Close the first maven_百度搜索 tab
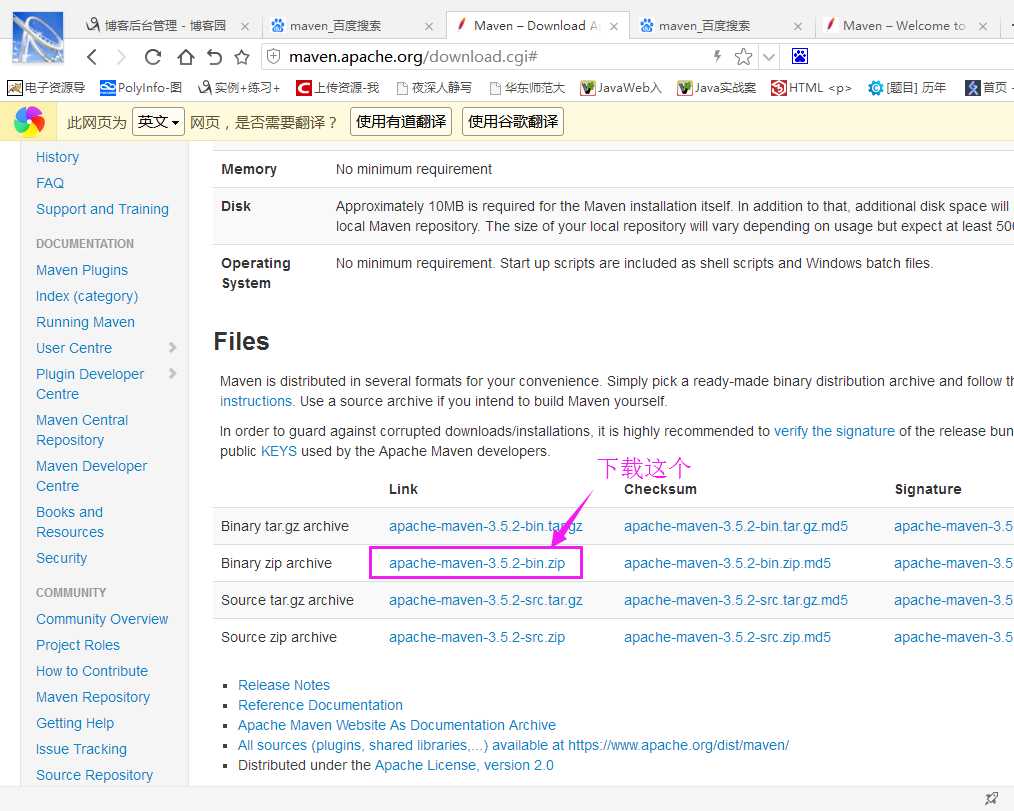This screenshot has height=811, width=1014. coord(429,27)
